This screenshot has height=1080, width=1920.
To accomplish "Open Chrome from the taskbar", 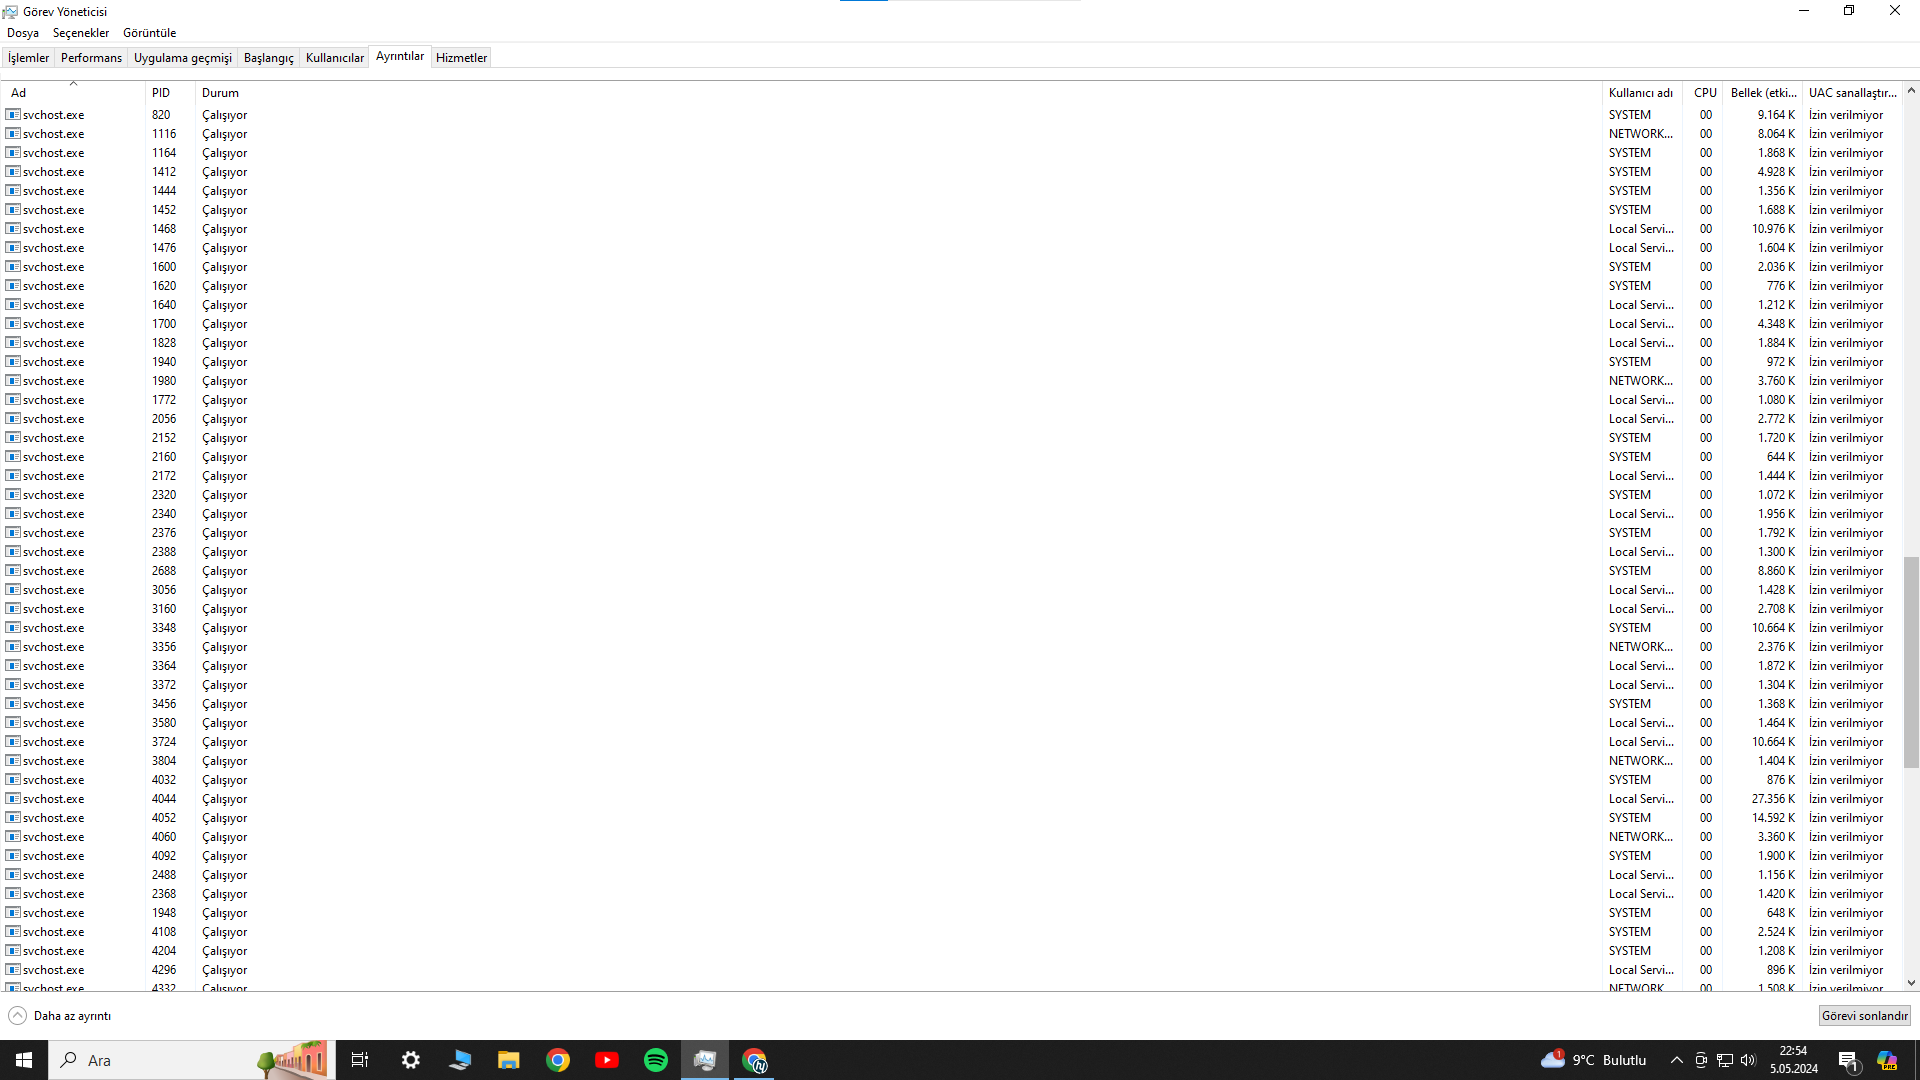I will (558, 1060).
